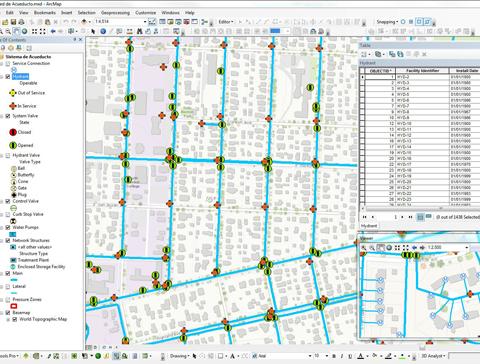480x364 pixels.
Task: Open the Edit menu
Action: click(x=10, y=13)
